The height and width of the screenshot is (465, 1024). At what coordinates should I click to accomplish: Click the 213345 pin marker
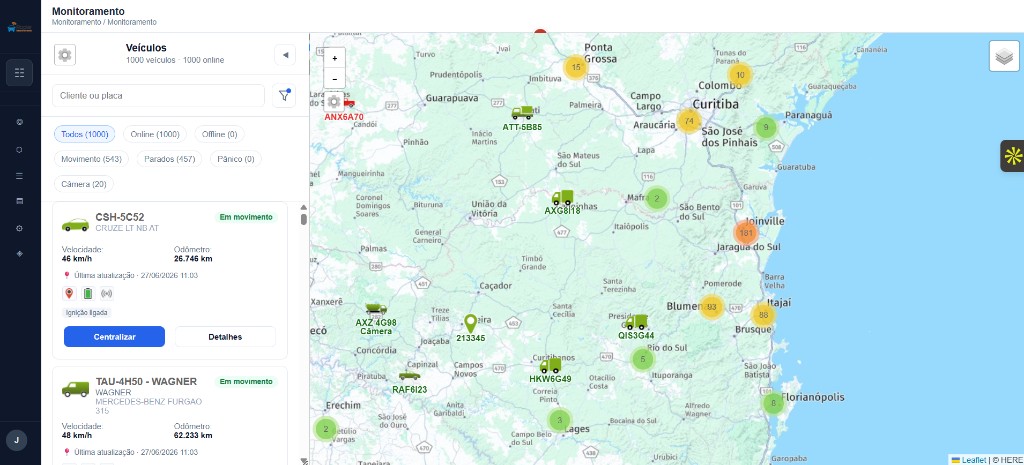point(470,323)
